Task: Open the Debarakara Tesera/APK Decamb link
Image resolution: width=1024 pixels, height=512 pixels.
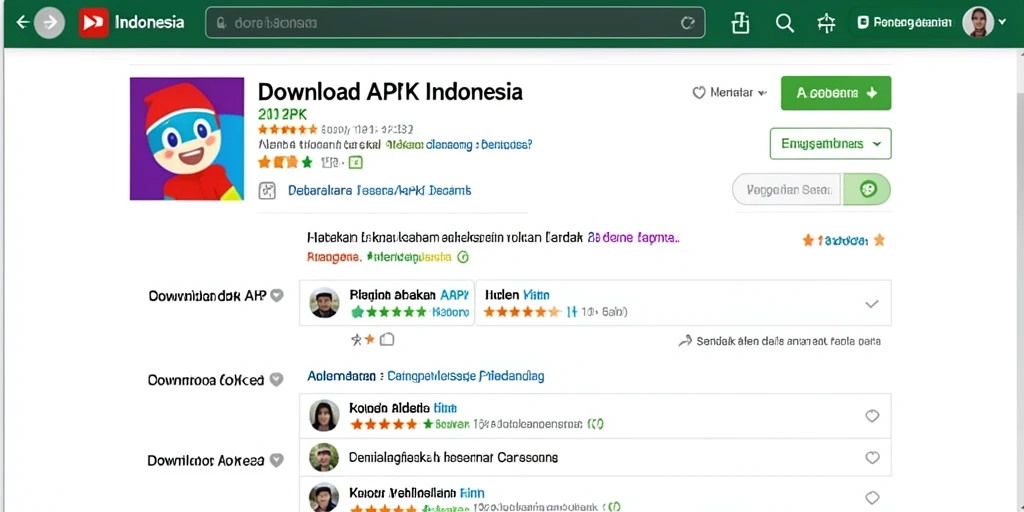Action: click(x=379, y=191)
